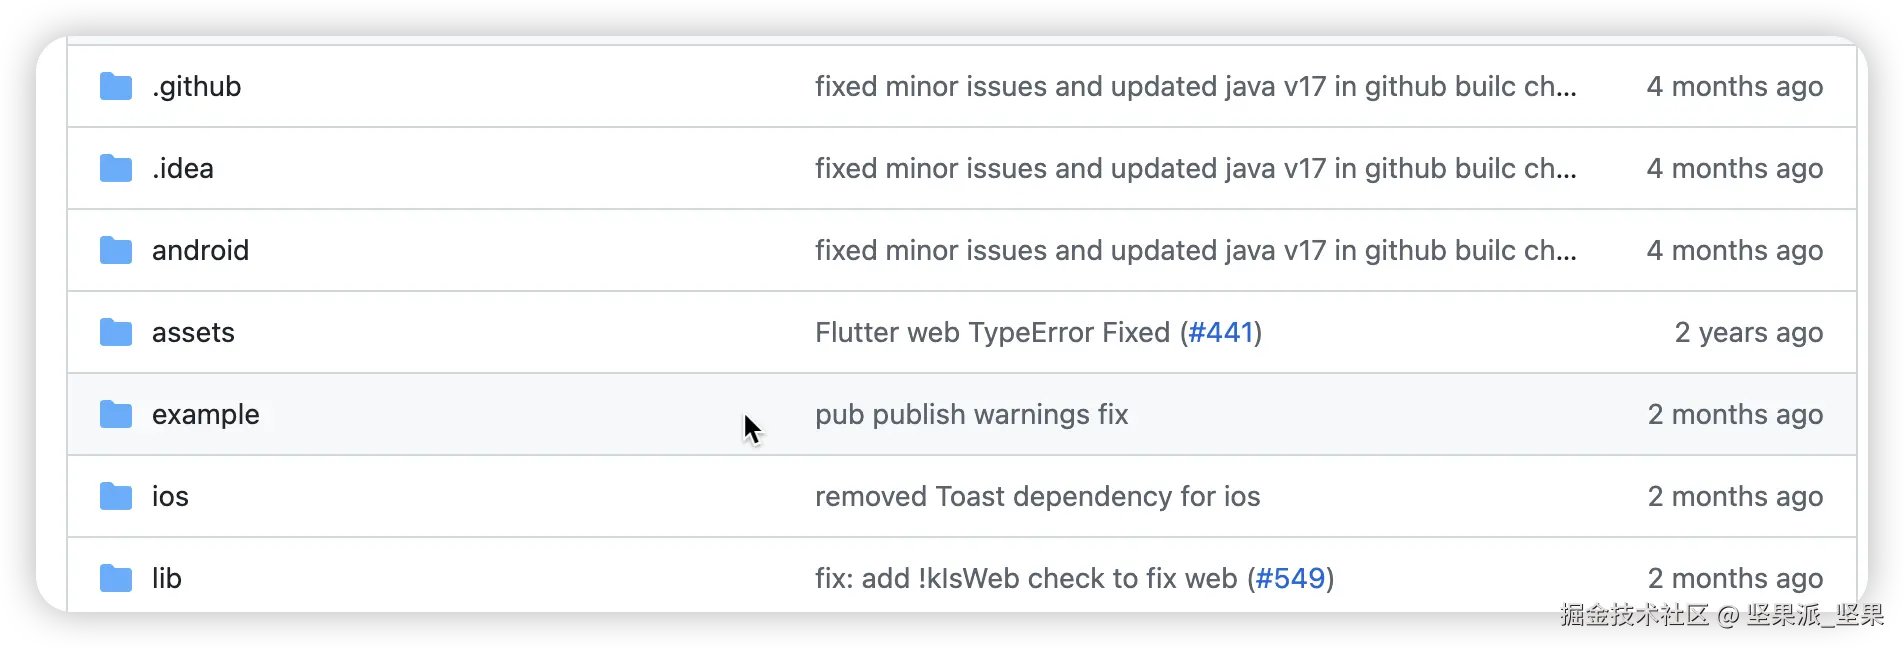Screen dimensions: 1904x648
Task: Open the assets directory name link
Action: click(193, 333)
